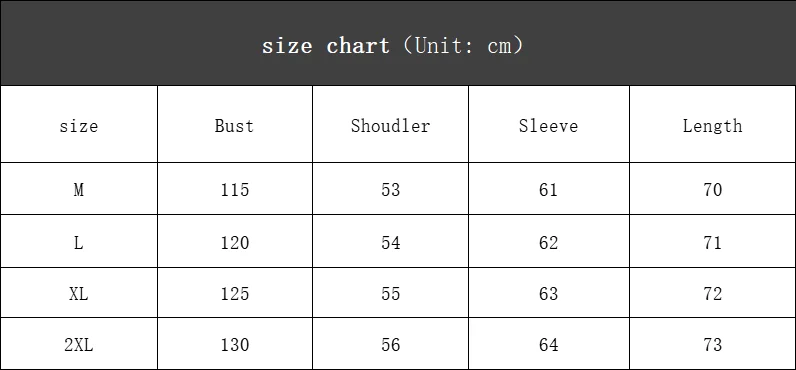Click the 'L' size row label

click(79, 243)
